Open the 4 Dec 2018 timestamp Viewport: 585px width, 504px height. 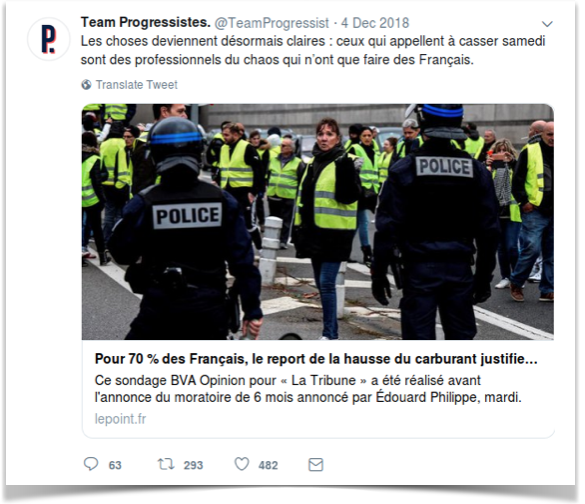click(375, 23)
